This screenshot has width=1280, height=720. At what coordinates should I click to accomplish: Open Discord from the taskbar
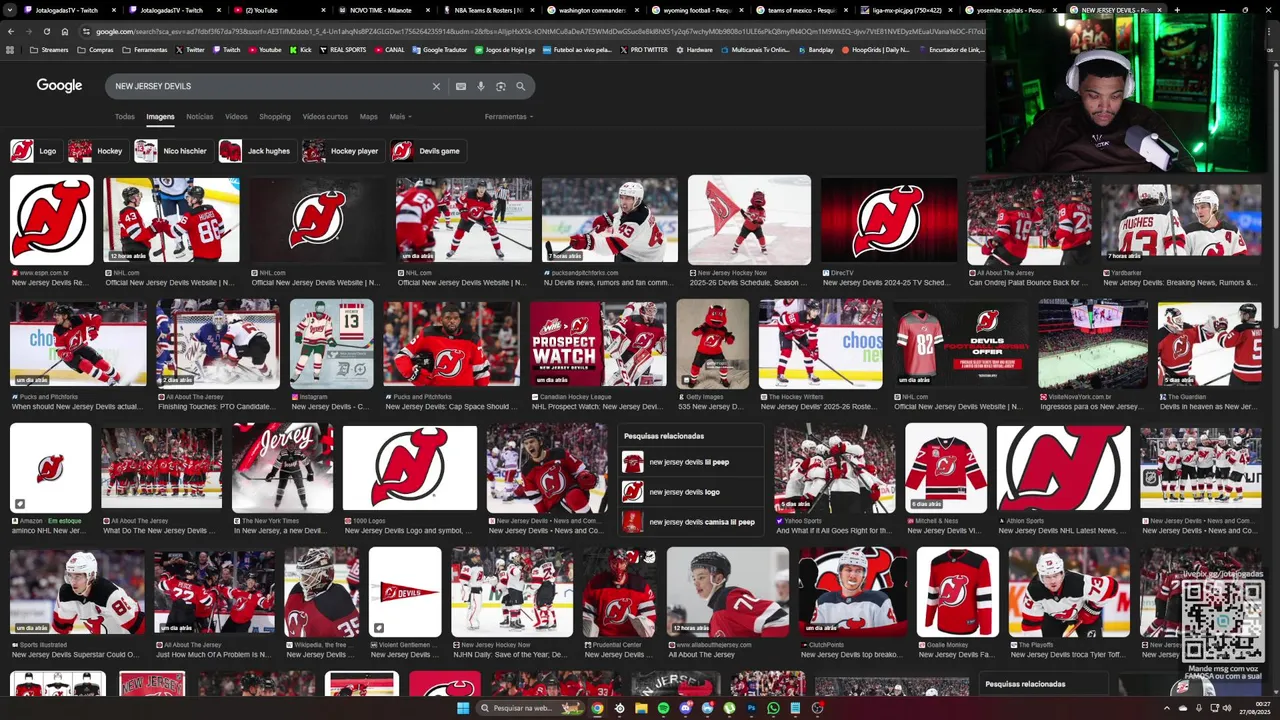pos(685,708)
